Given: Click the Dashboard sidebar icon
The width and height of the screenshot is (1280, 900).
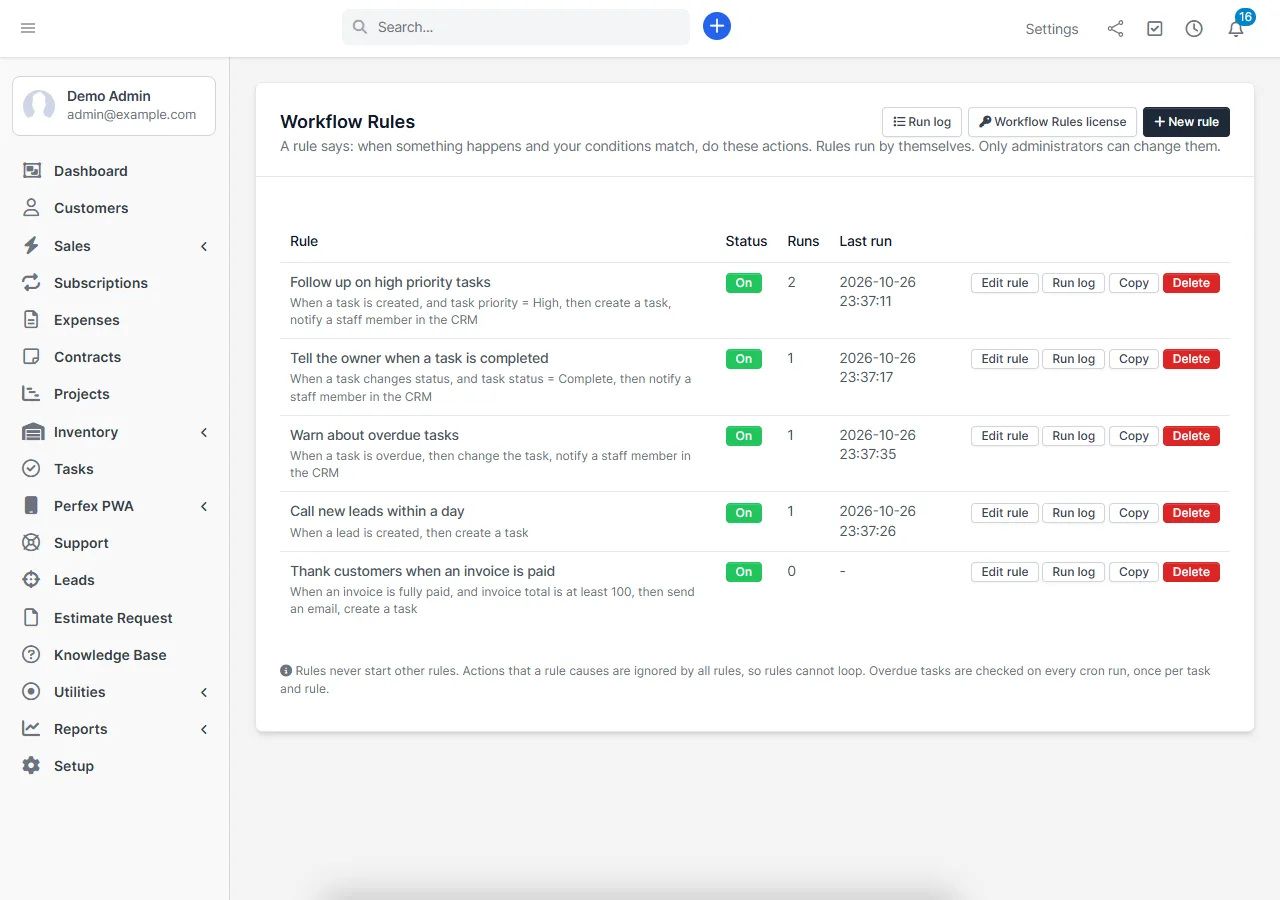Looking at the screenshot, I should [32, 171].
